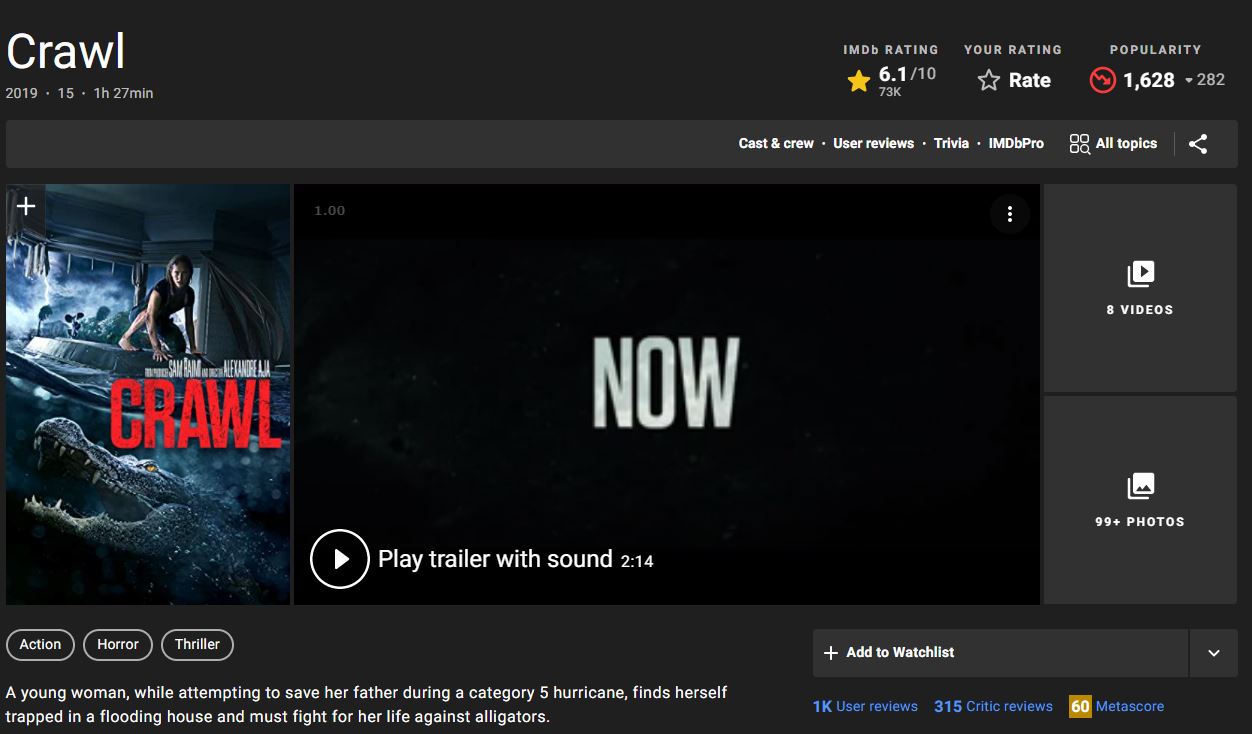Screen dimensions: 1252x734
Task: Click the 60 Metascore badge
Action: point(1080,706)
